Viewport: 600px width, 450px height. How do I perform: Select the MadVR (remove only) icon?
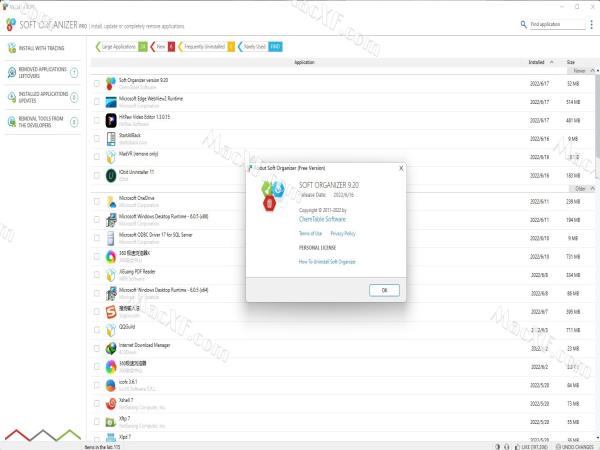coord(111,157)
